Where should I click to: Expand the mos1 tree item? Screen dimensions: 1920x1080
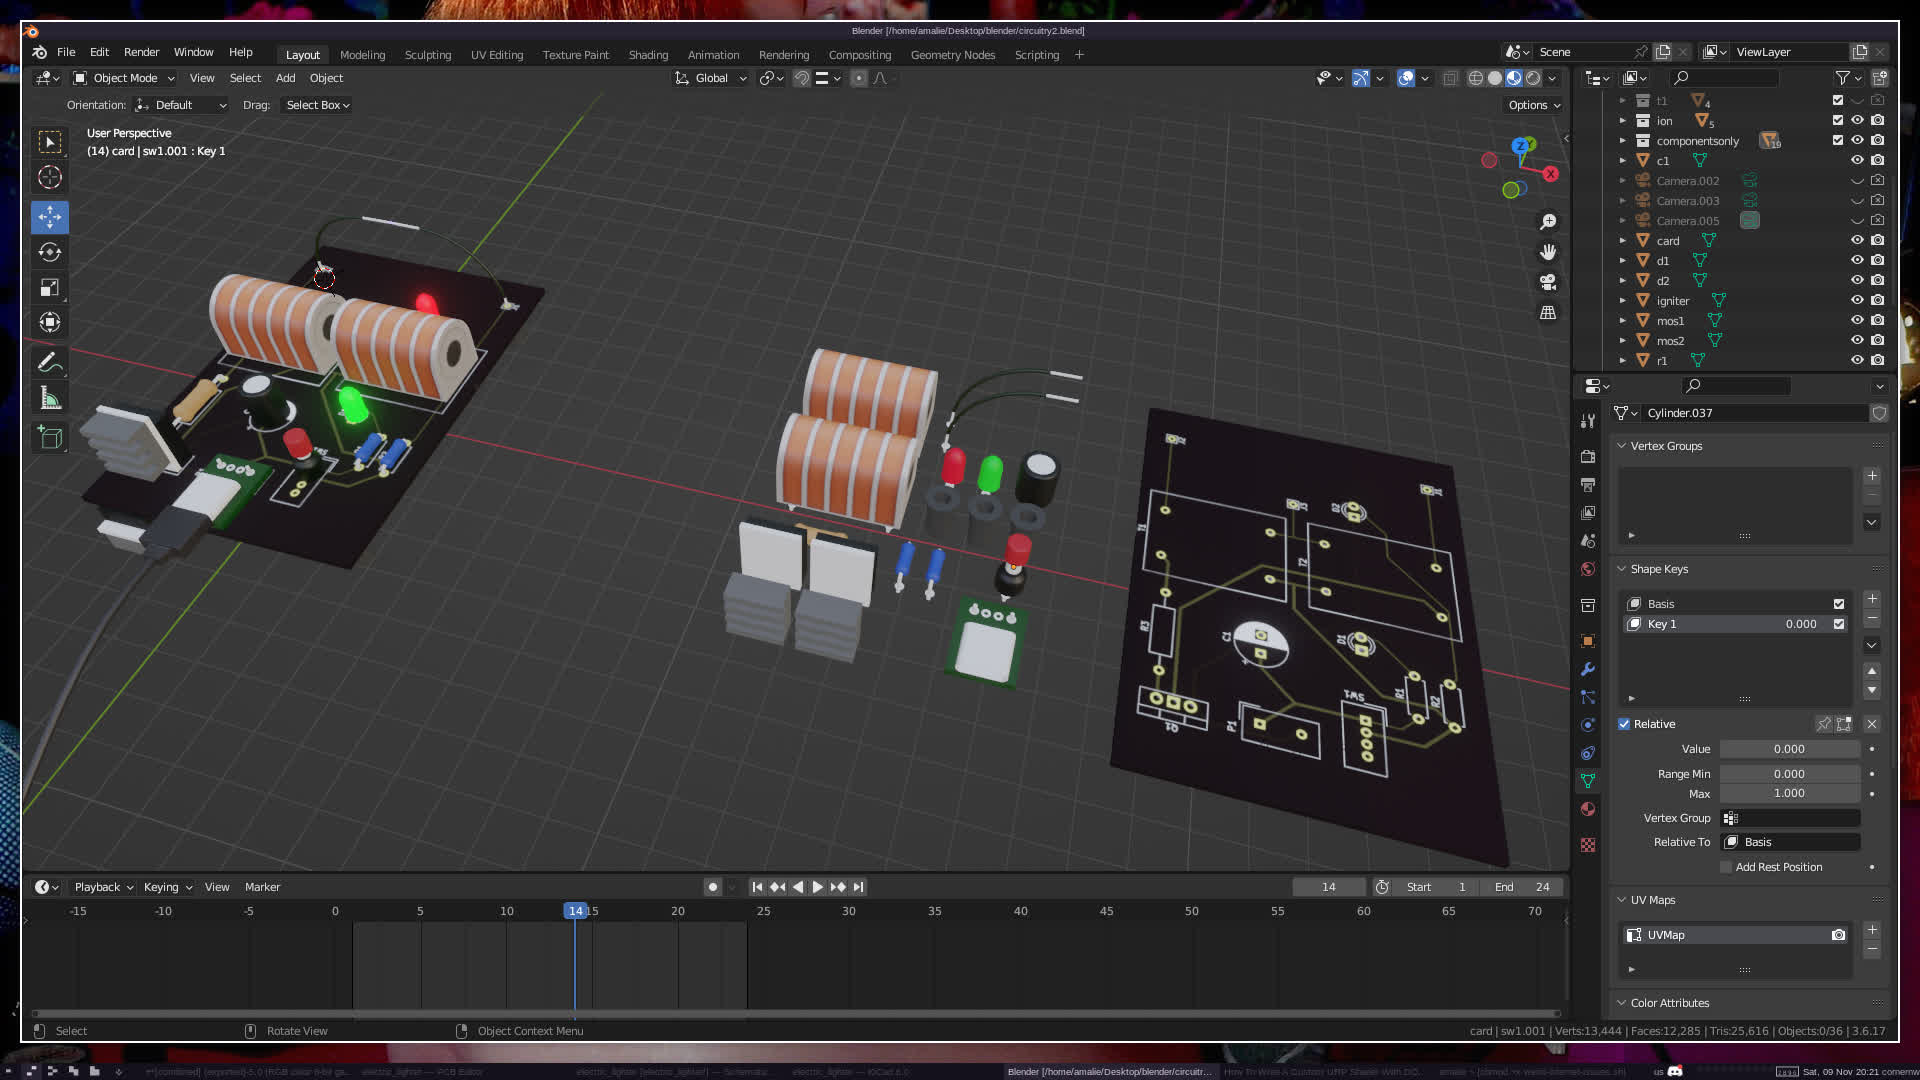(1623, 320)
